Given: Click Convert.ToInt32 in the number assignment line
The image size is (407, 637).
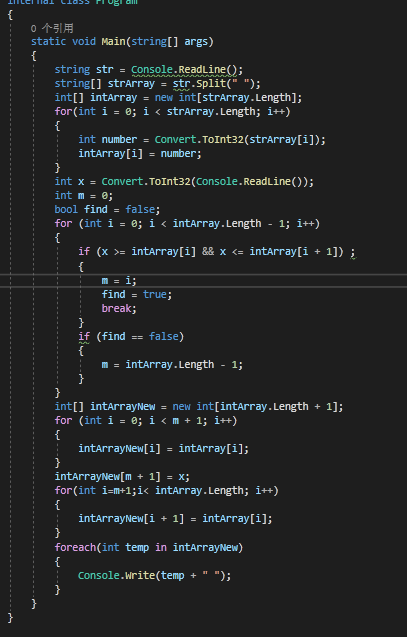Looking at the screenshot, I should [x=199, y=139].
